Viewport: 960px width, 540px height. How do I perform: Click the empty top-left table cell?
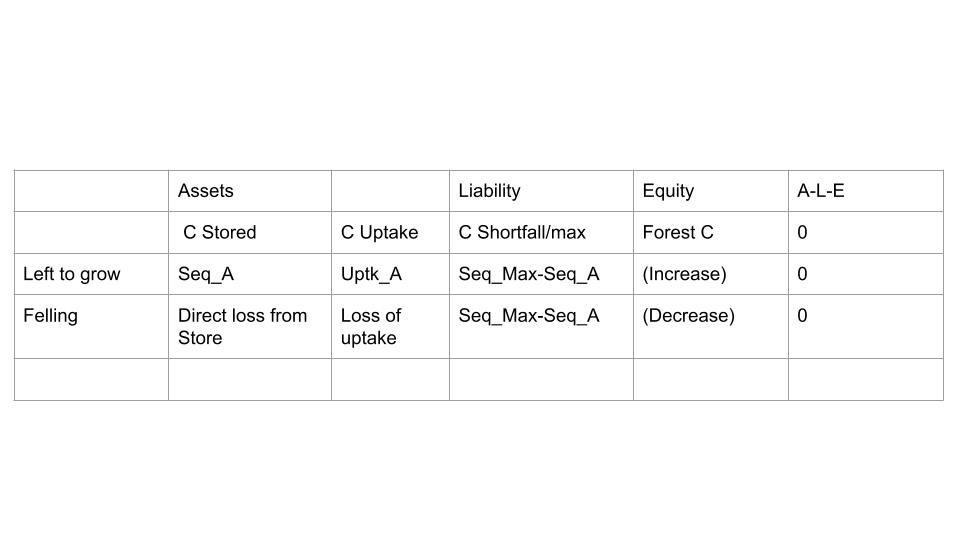[91, 191]
